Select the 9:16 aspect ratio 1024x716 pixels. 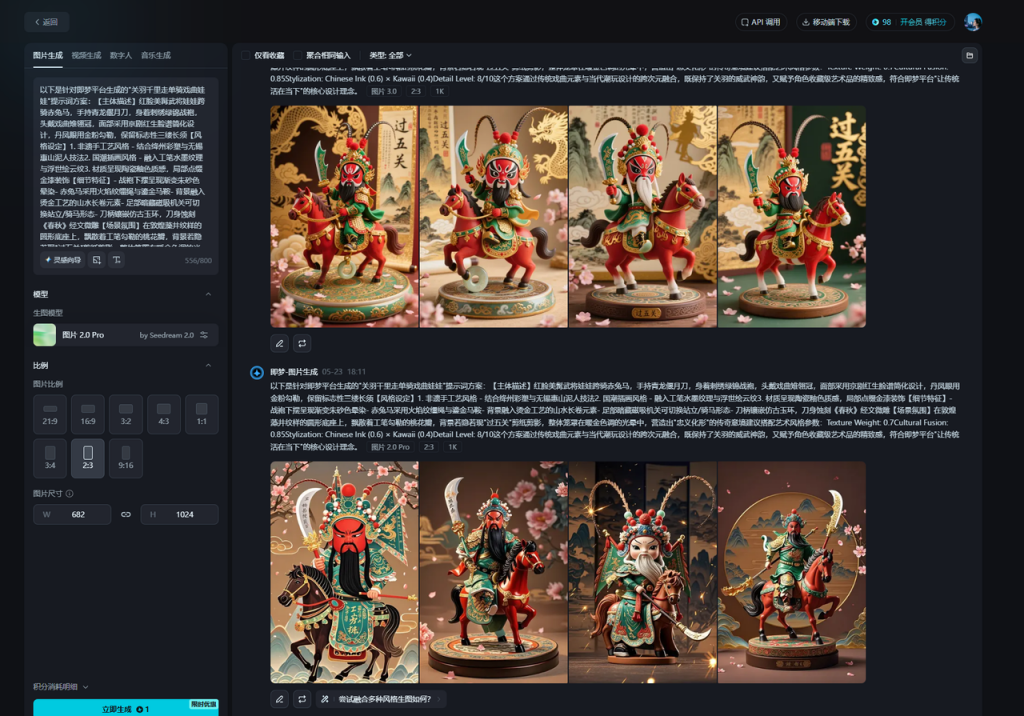125,458
